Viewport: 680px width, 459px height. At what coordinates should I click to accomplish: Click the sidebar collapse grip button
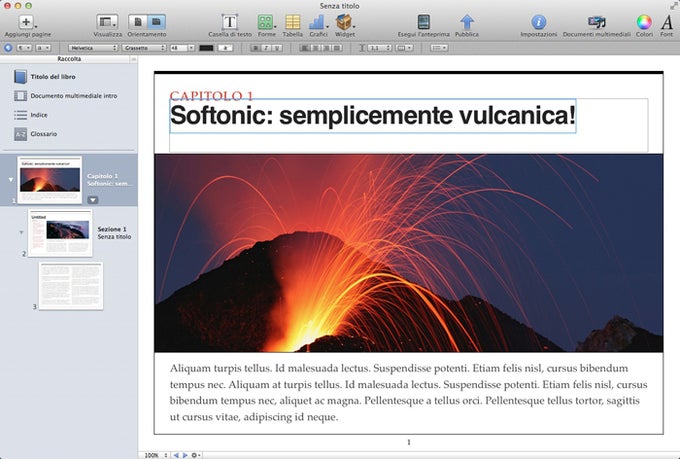(134, 59)
